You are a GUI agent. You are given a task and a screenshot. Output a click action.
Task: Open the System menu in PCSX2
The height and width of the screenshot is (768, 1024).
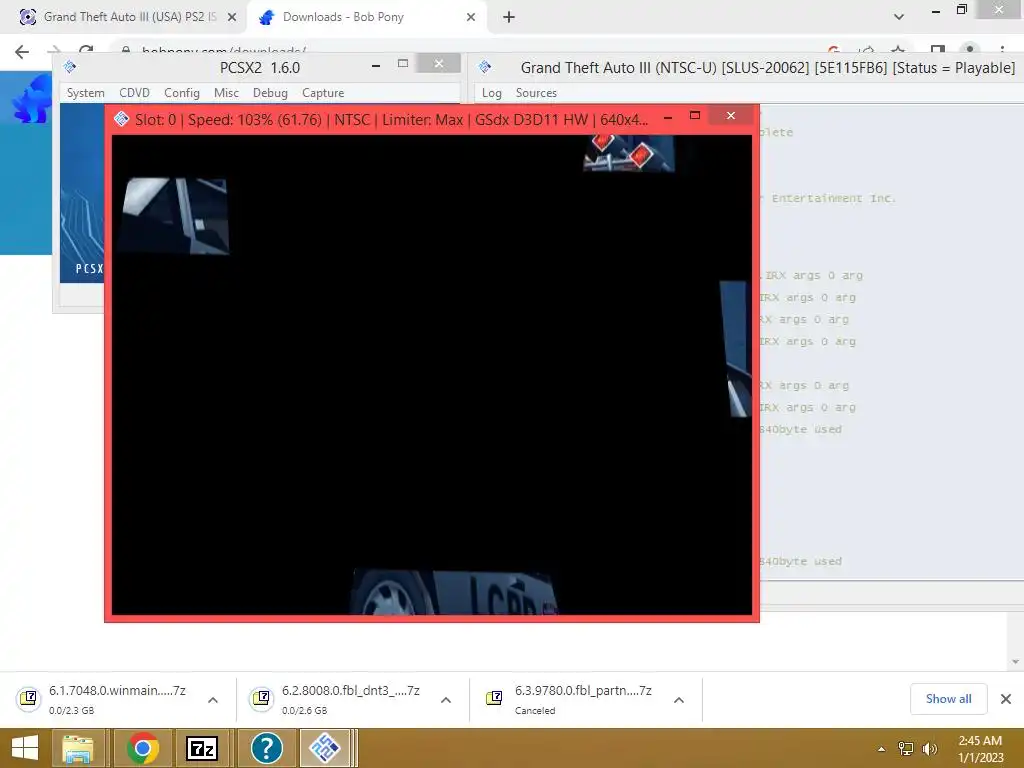coord(86,93)
